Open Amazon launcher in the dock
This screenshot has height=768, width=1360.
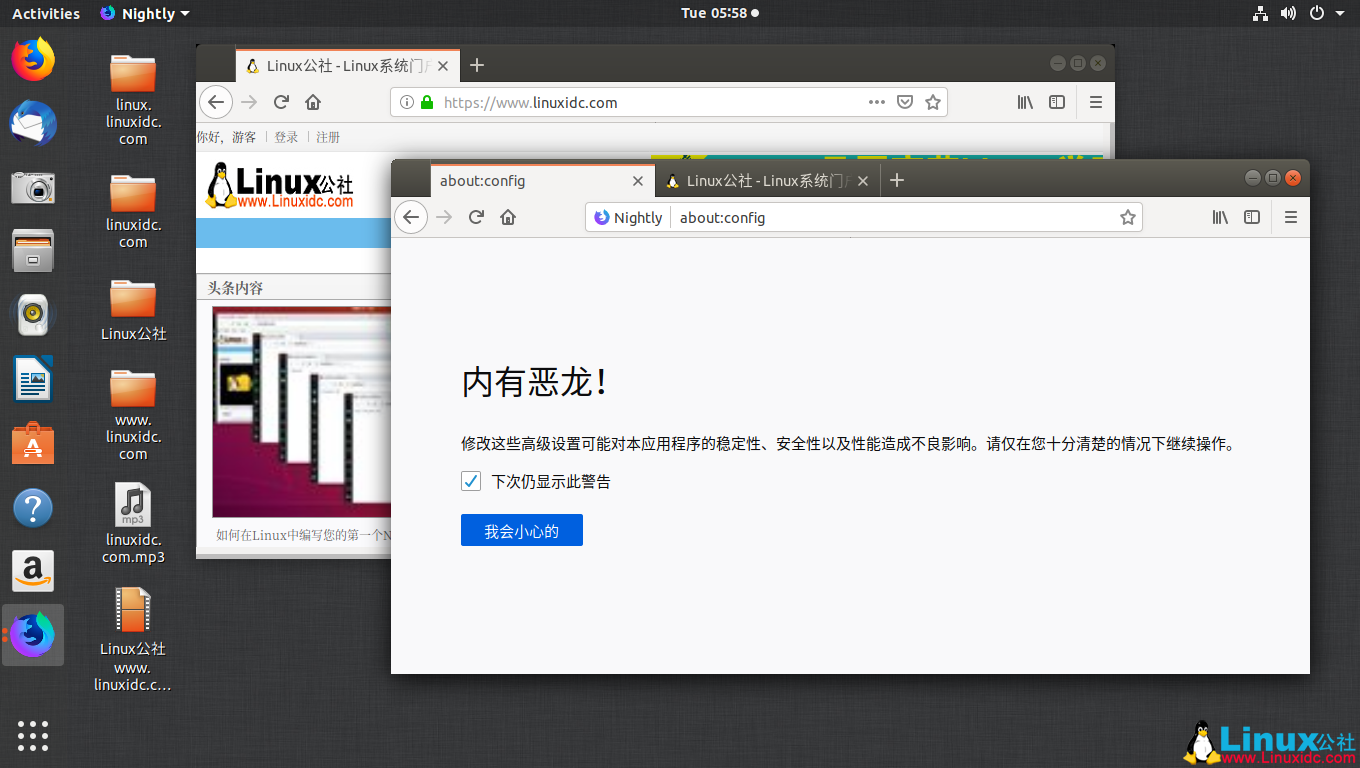point(33,571)
